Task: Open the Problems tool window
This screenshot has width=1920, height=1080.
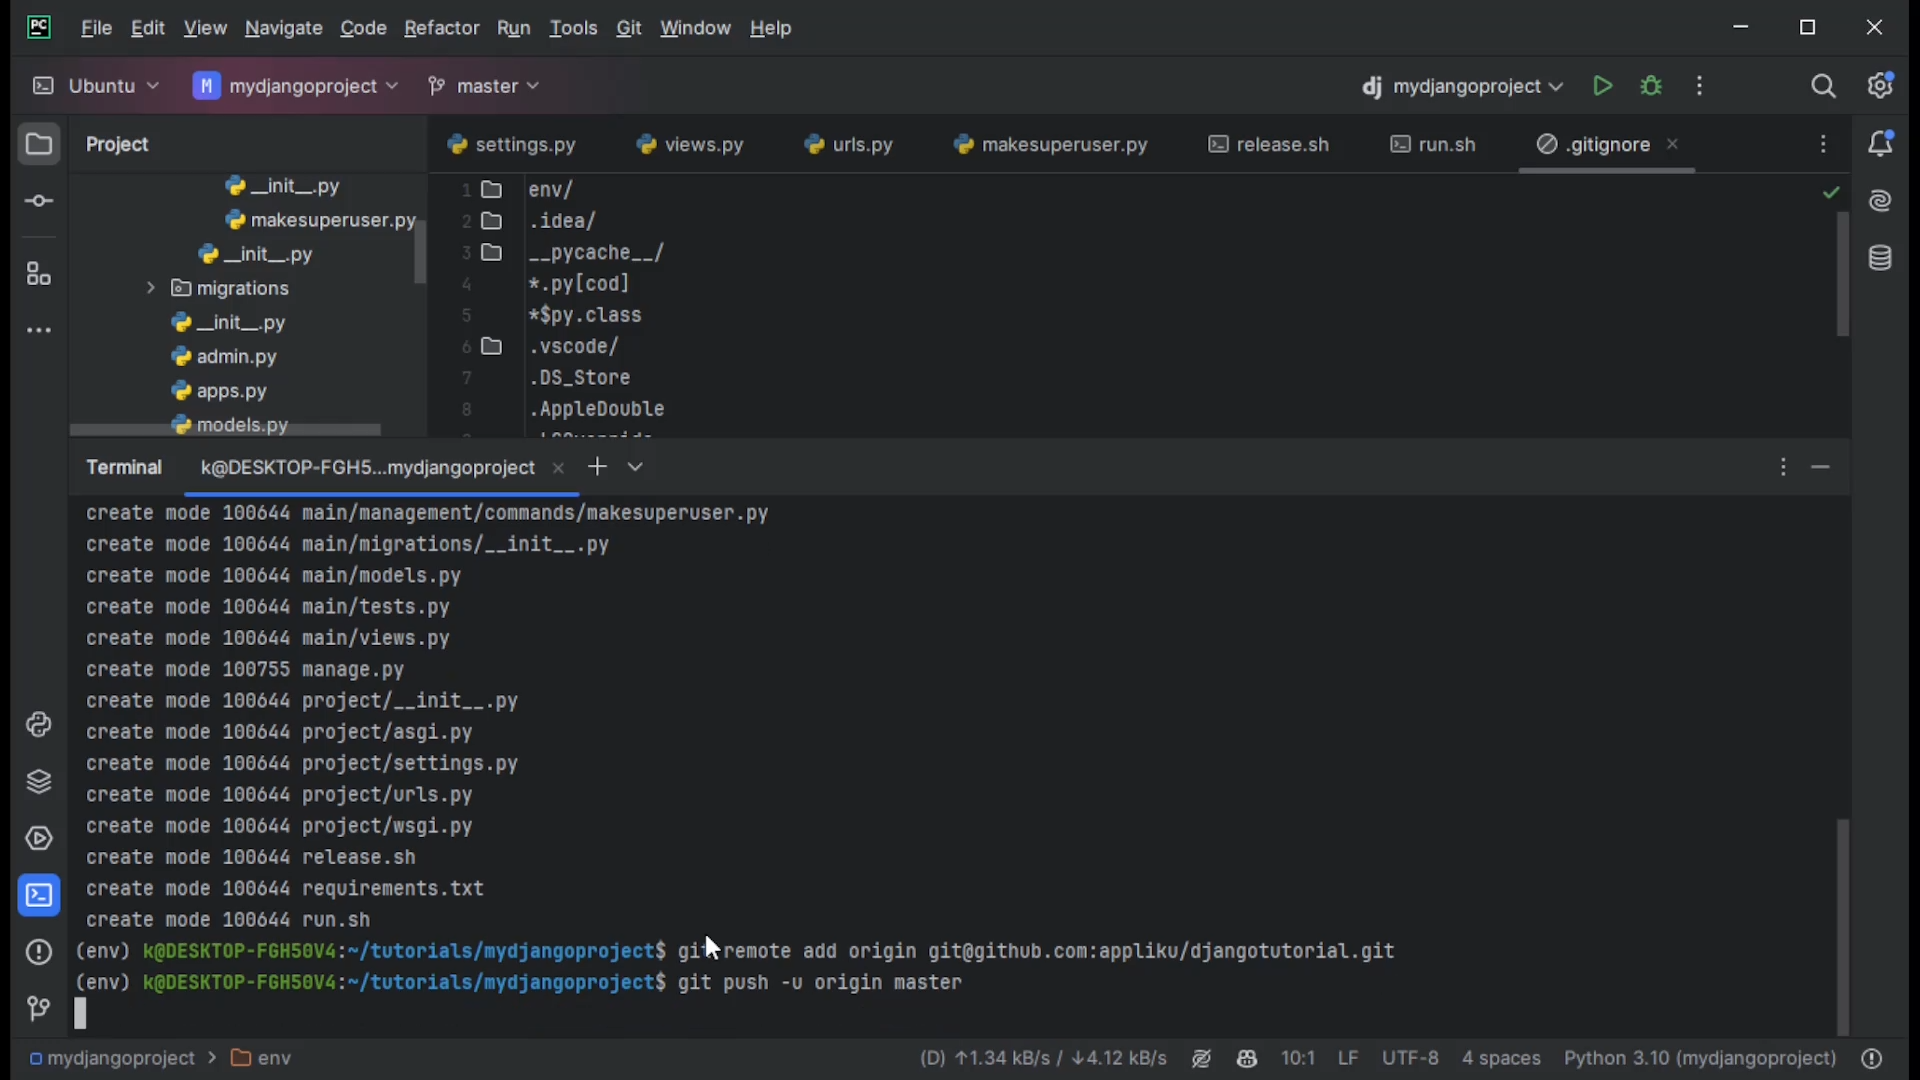Action: coord(38,952)
